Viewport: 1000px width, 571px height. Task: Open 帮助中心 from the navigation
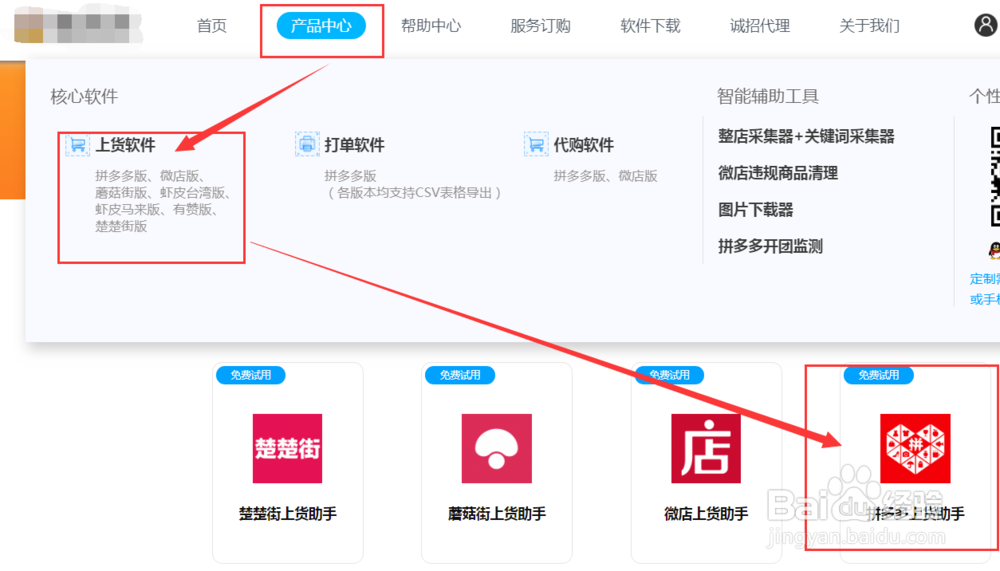tap(431, 26)
